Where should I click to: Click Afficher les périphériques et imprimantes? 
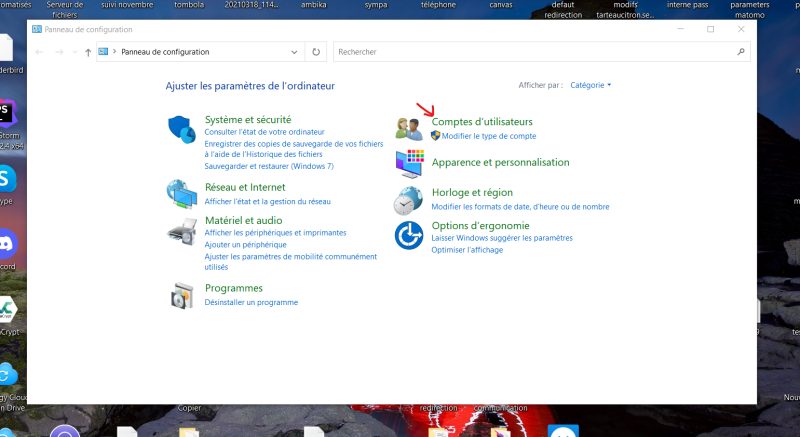[276, 233]
